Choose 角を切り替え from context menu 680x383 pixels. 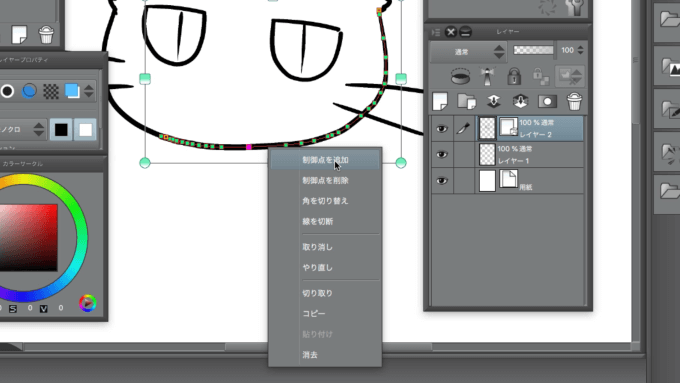(325, 201)
